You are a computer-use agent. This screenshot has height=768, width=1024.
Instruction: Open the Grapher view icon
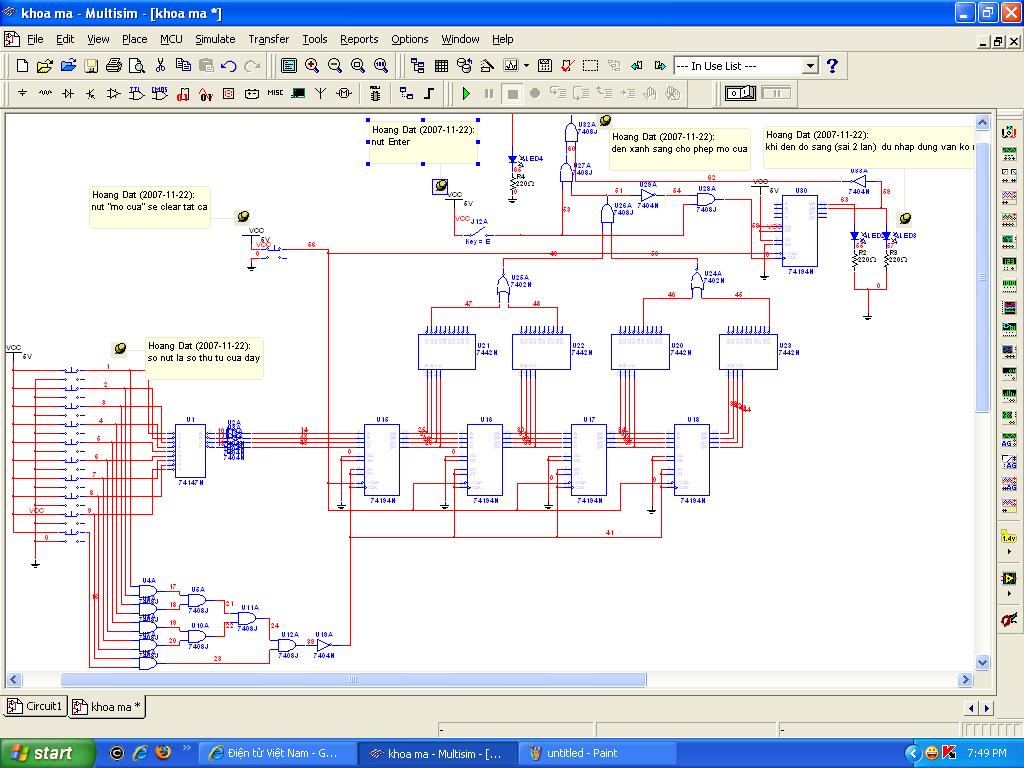point(511,65)
